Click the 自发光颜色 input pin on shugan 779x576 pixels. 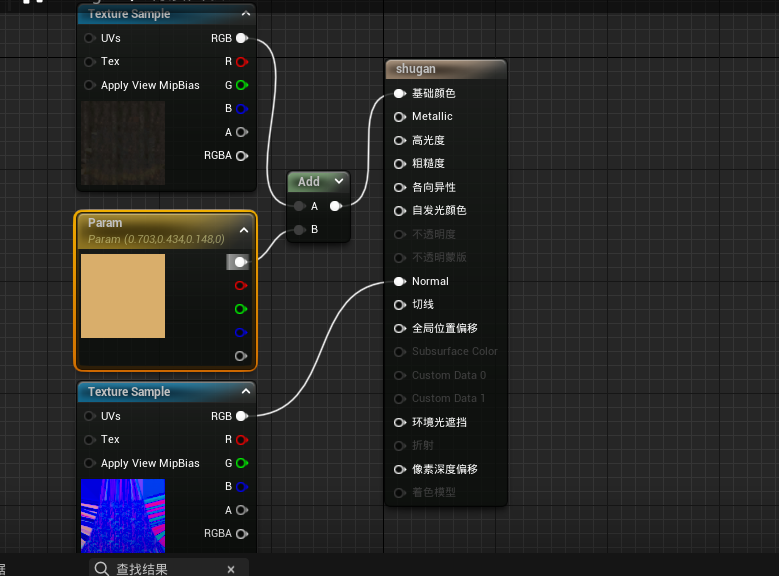click(399, 211)
